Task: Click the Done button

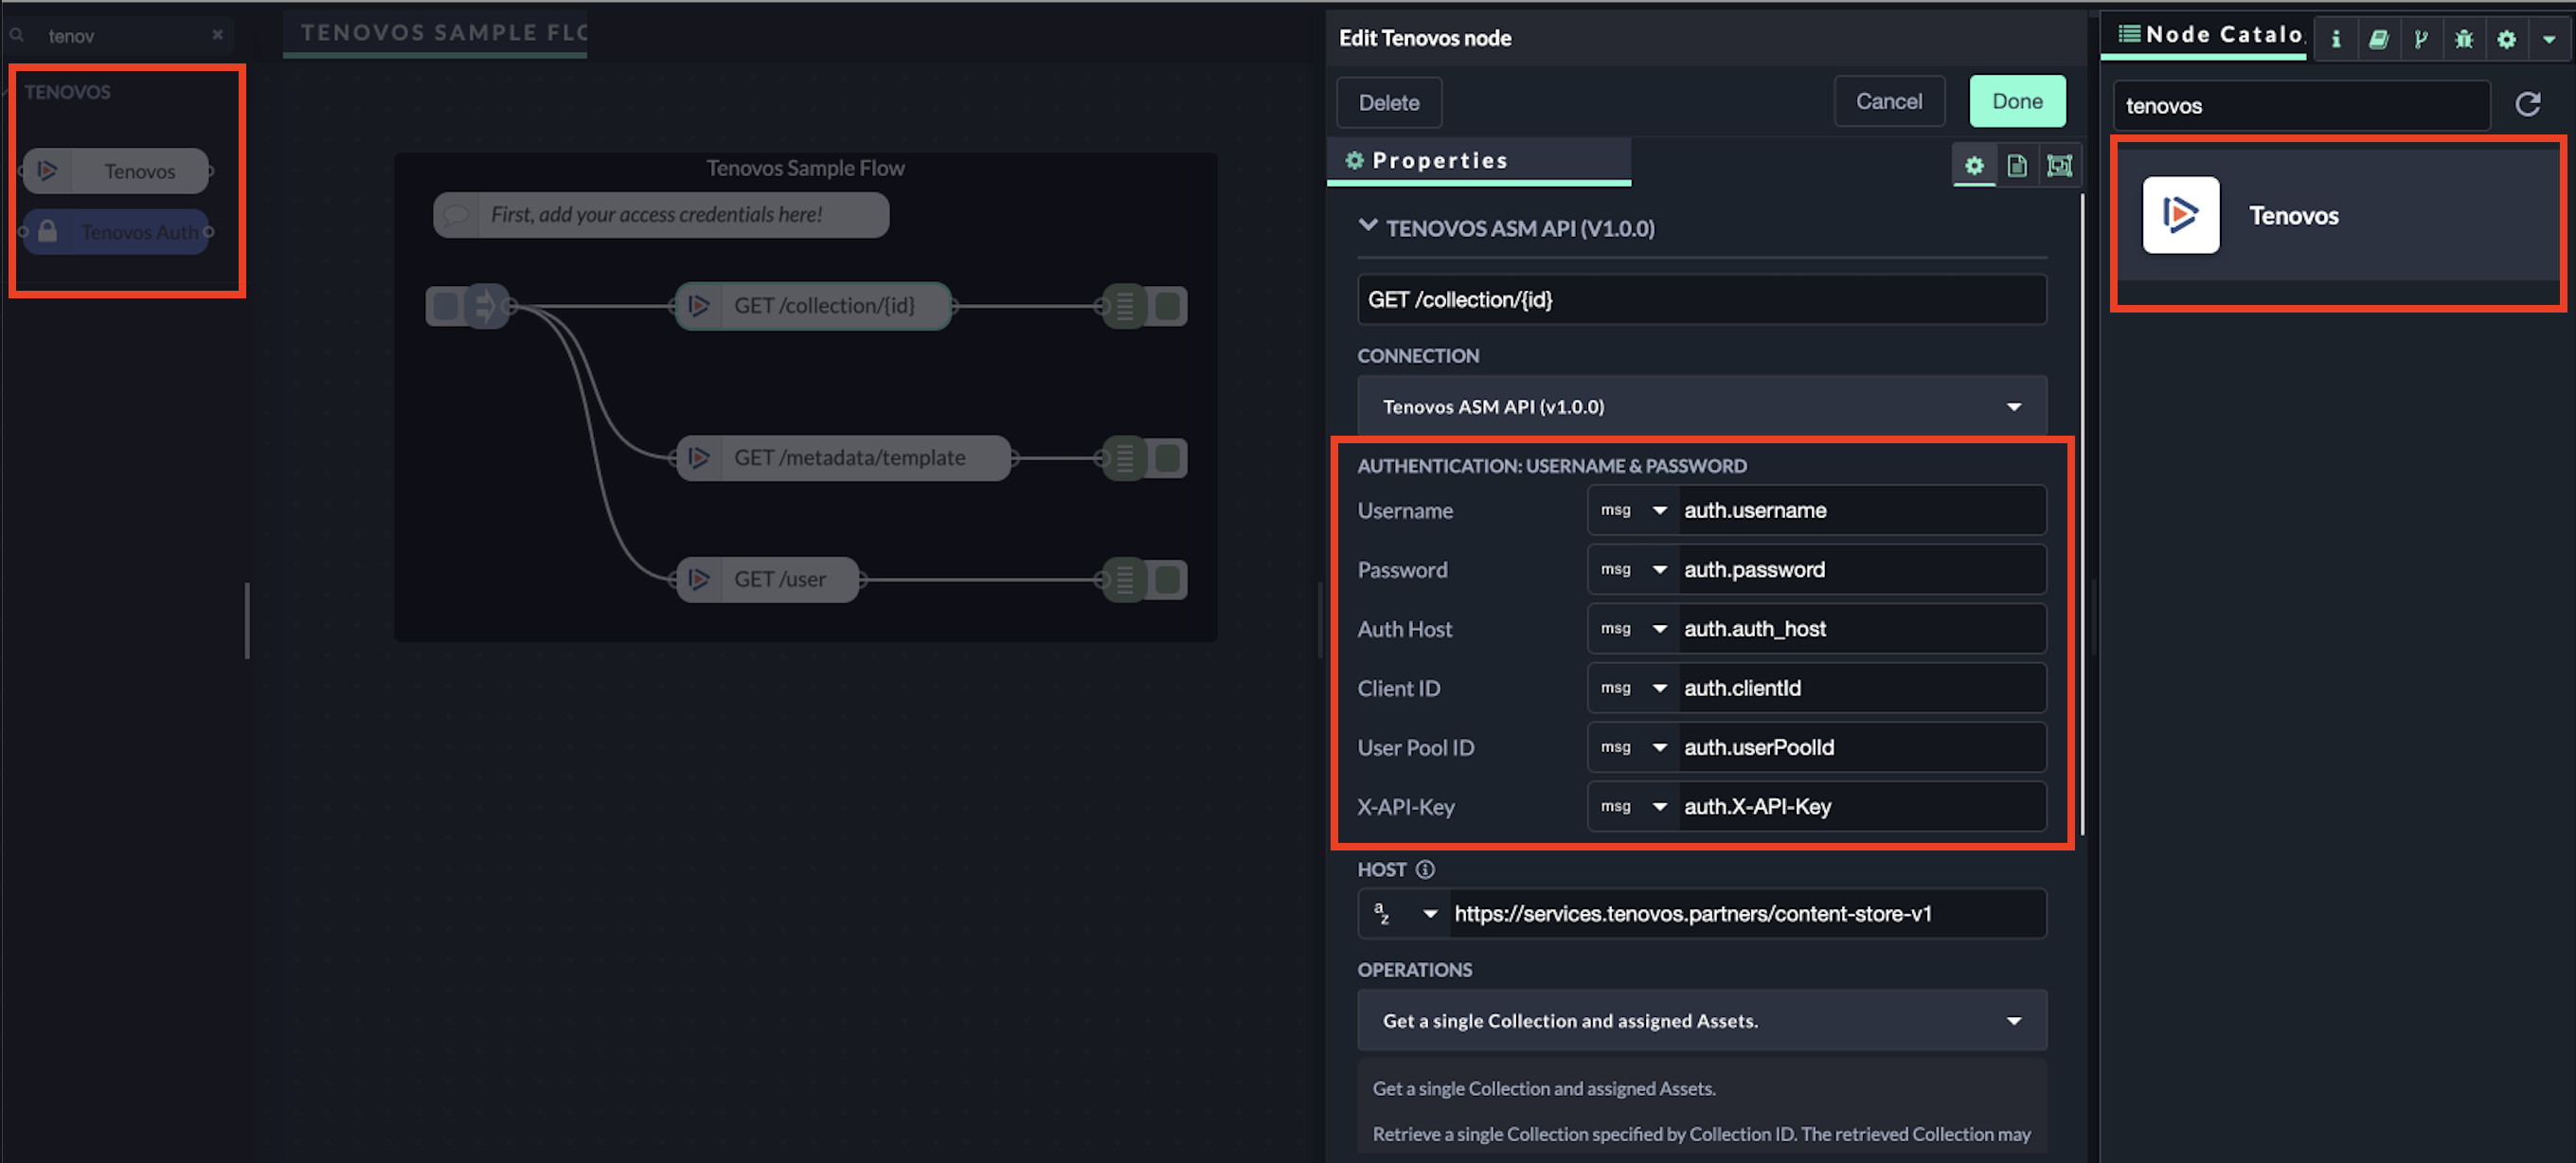Action: click(2016, 101)
